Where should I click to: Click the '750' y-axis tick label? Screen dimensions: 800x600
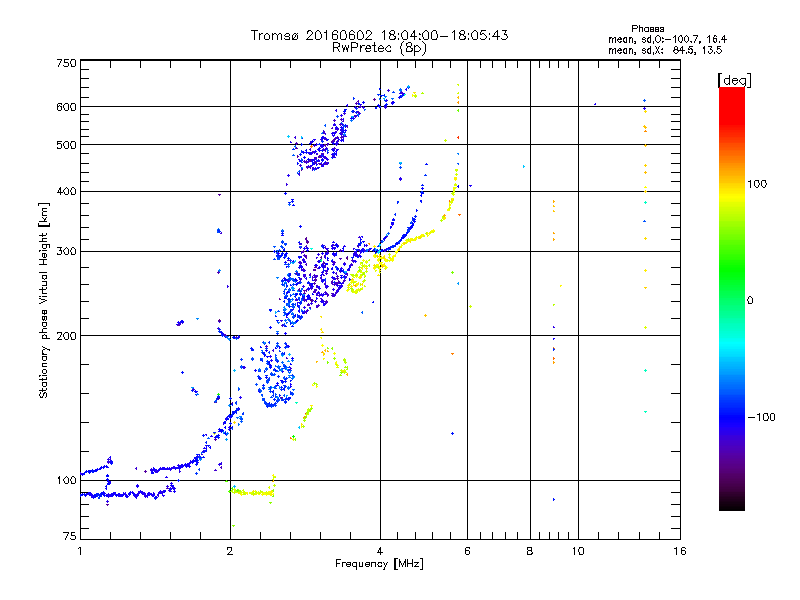click(x=66, y=63)
